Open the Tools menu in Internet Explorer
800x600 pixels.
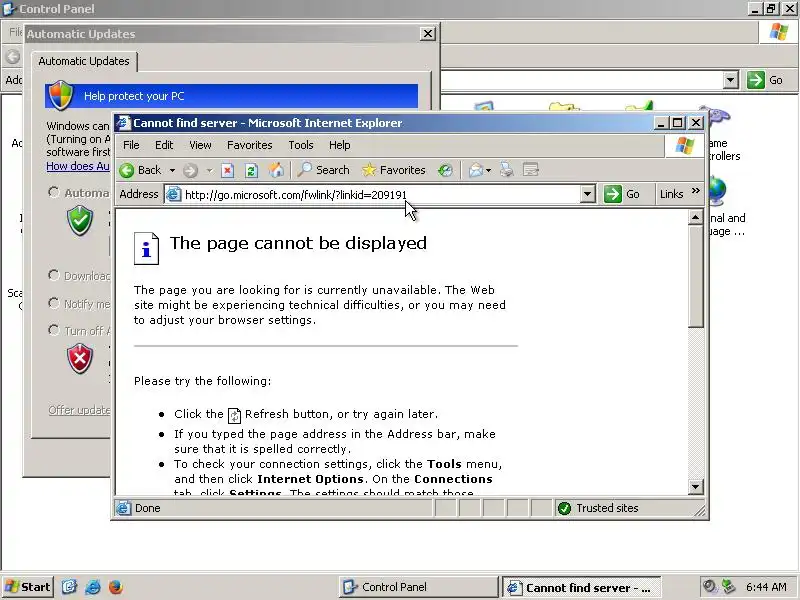(301, 145)
